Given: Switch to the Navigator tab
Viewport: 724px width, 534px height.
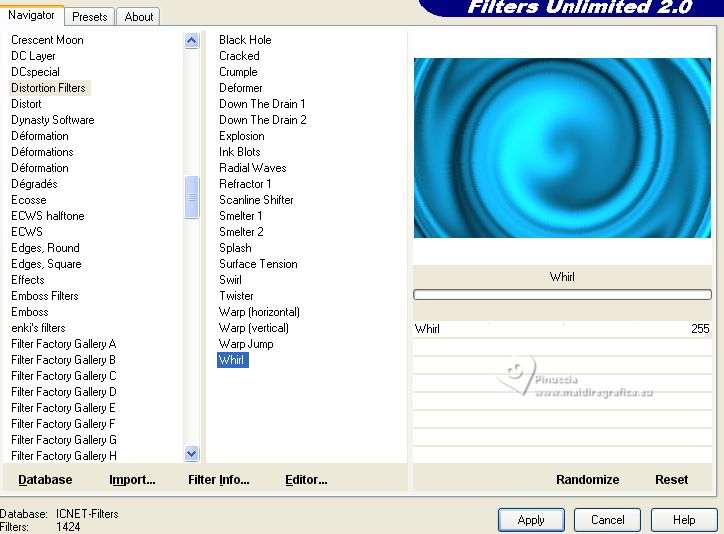Looking at the screenshot, I should (31, 15).
